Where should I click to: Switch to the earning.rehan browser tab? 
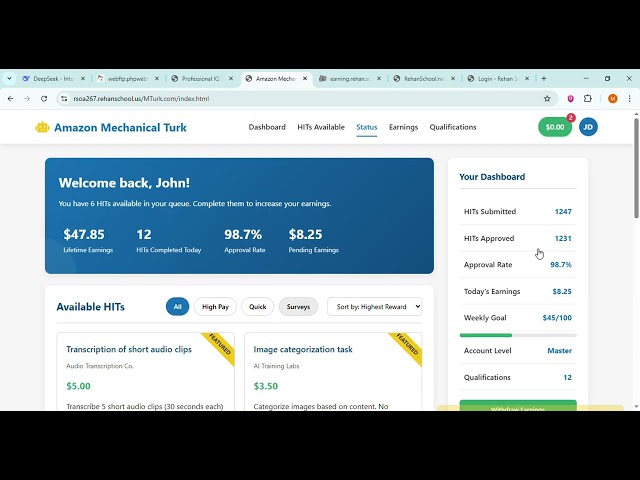349,78
